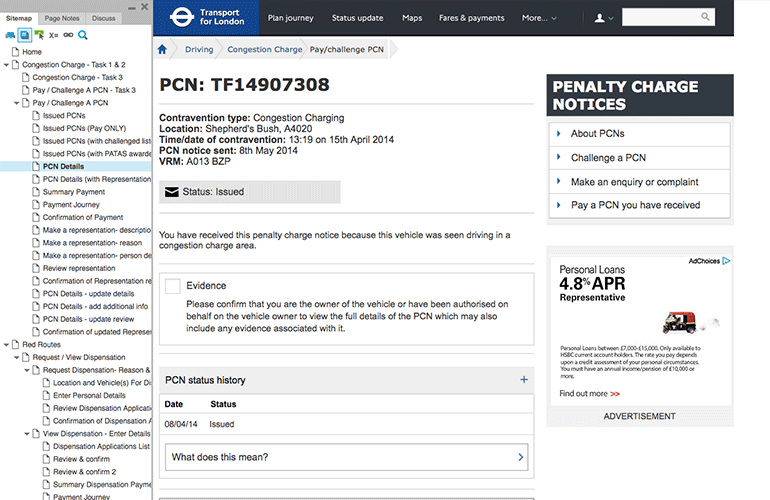This screenshot has width=770, height=500.
Task: Toggle the highlighted blue footnotes icon
Action: [x=25, y=34]
